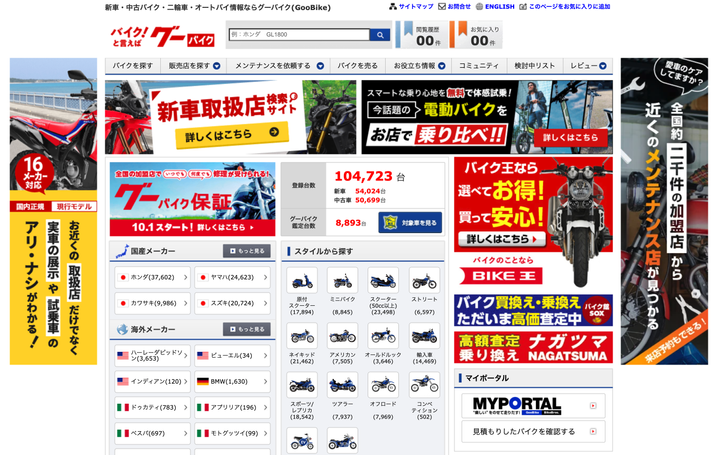Image resolution: width=720 pixels, height=455 pixels.
Task: Click the search input field
Action: click(x=299, y=34)
